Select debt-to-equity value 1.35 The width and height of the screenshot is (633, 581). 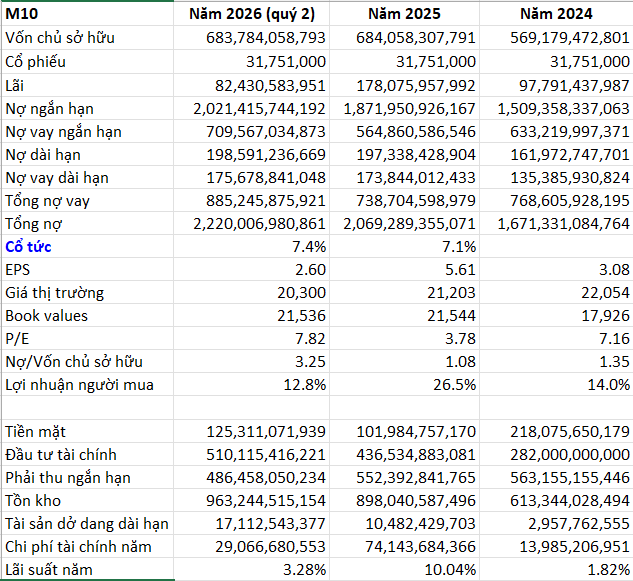click(x=556, y=362)
